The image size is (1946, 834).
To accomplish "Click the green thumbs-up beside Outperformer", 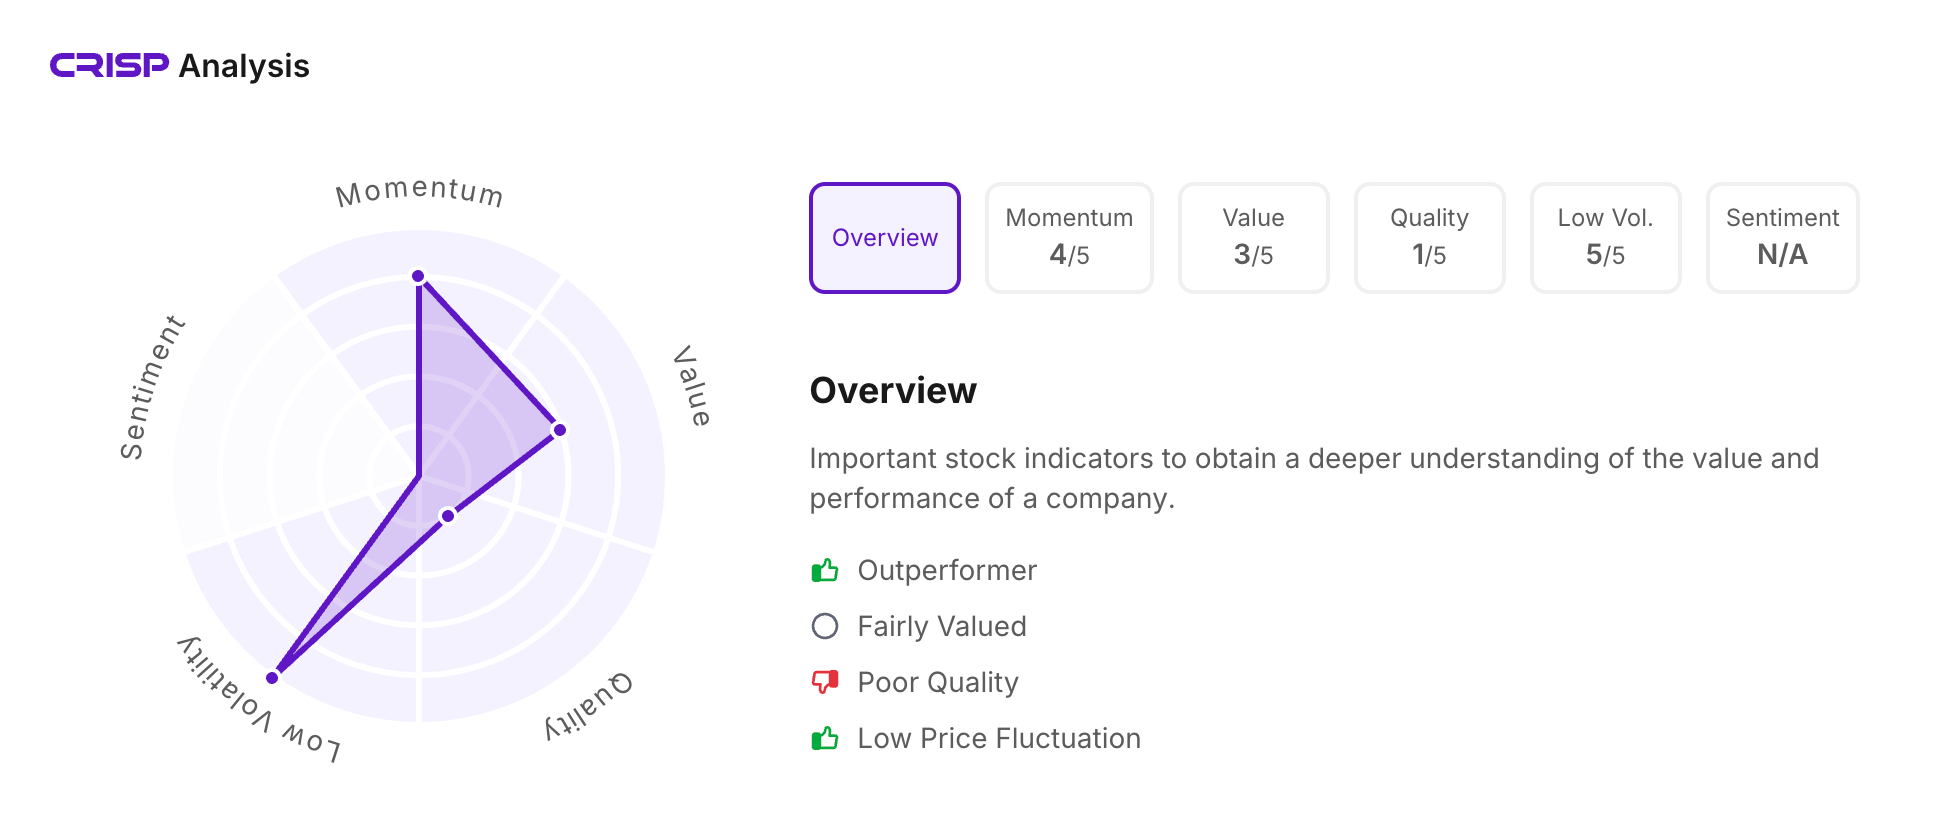I will pyautogui.click(x=825, y=571).
